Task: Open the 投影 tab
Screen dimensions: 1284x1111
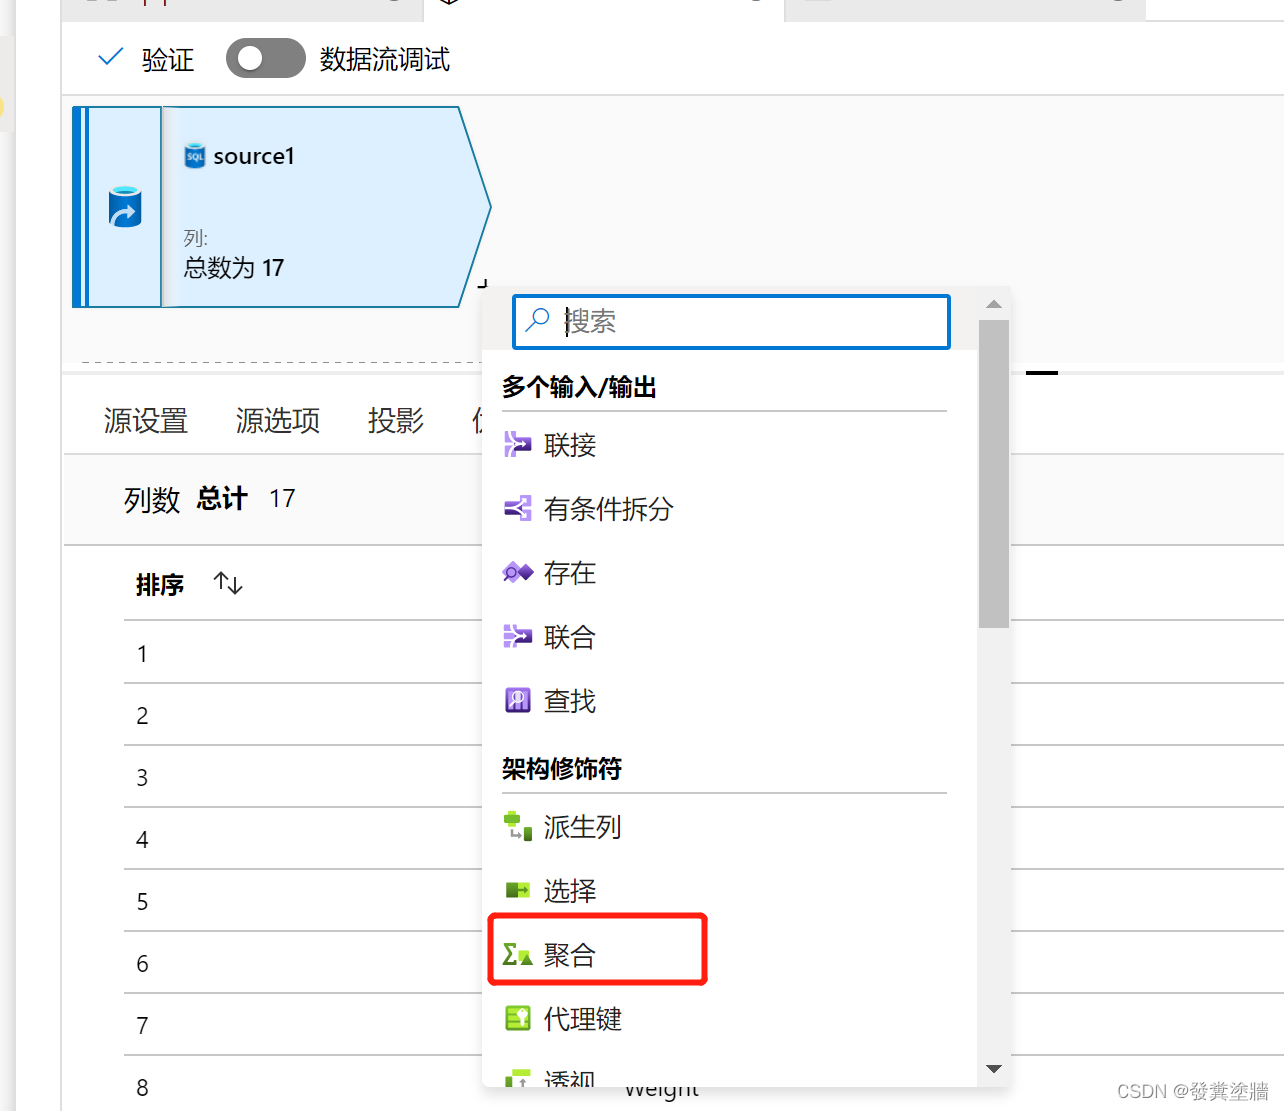Action: point(396,421)
